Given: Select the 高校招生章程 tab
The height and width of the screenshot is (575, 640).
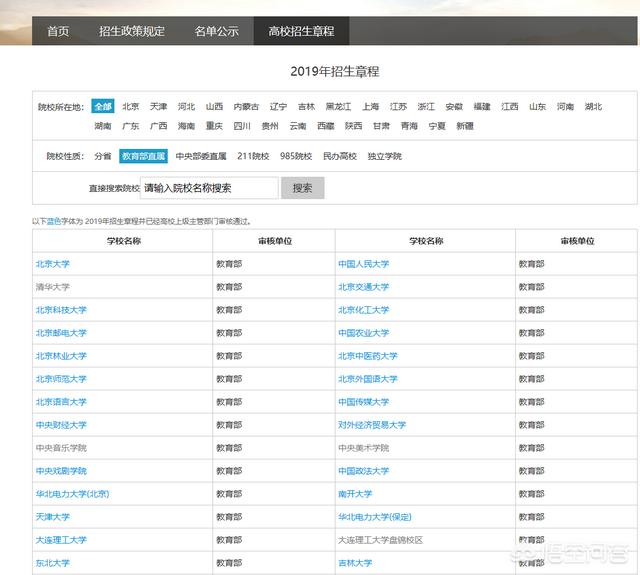Looking at the screenshot, I should [x=301, y=31].
